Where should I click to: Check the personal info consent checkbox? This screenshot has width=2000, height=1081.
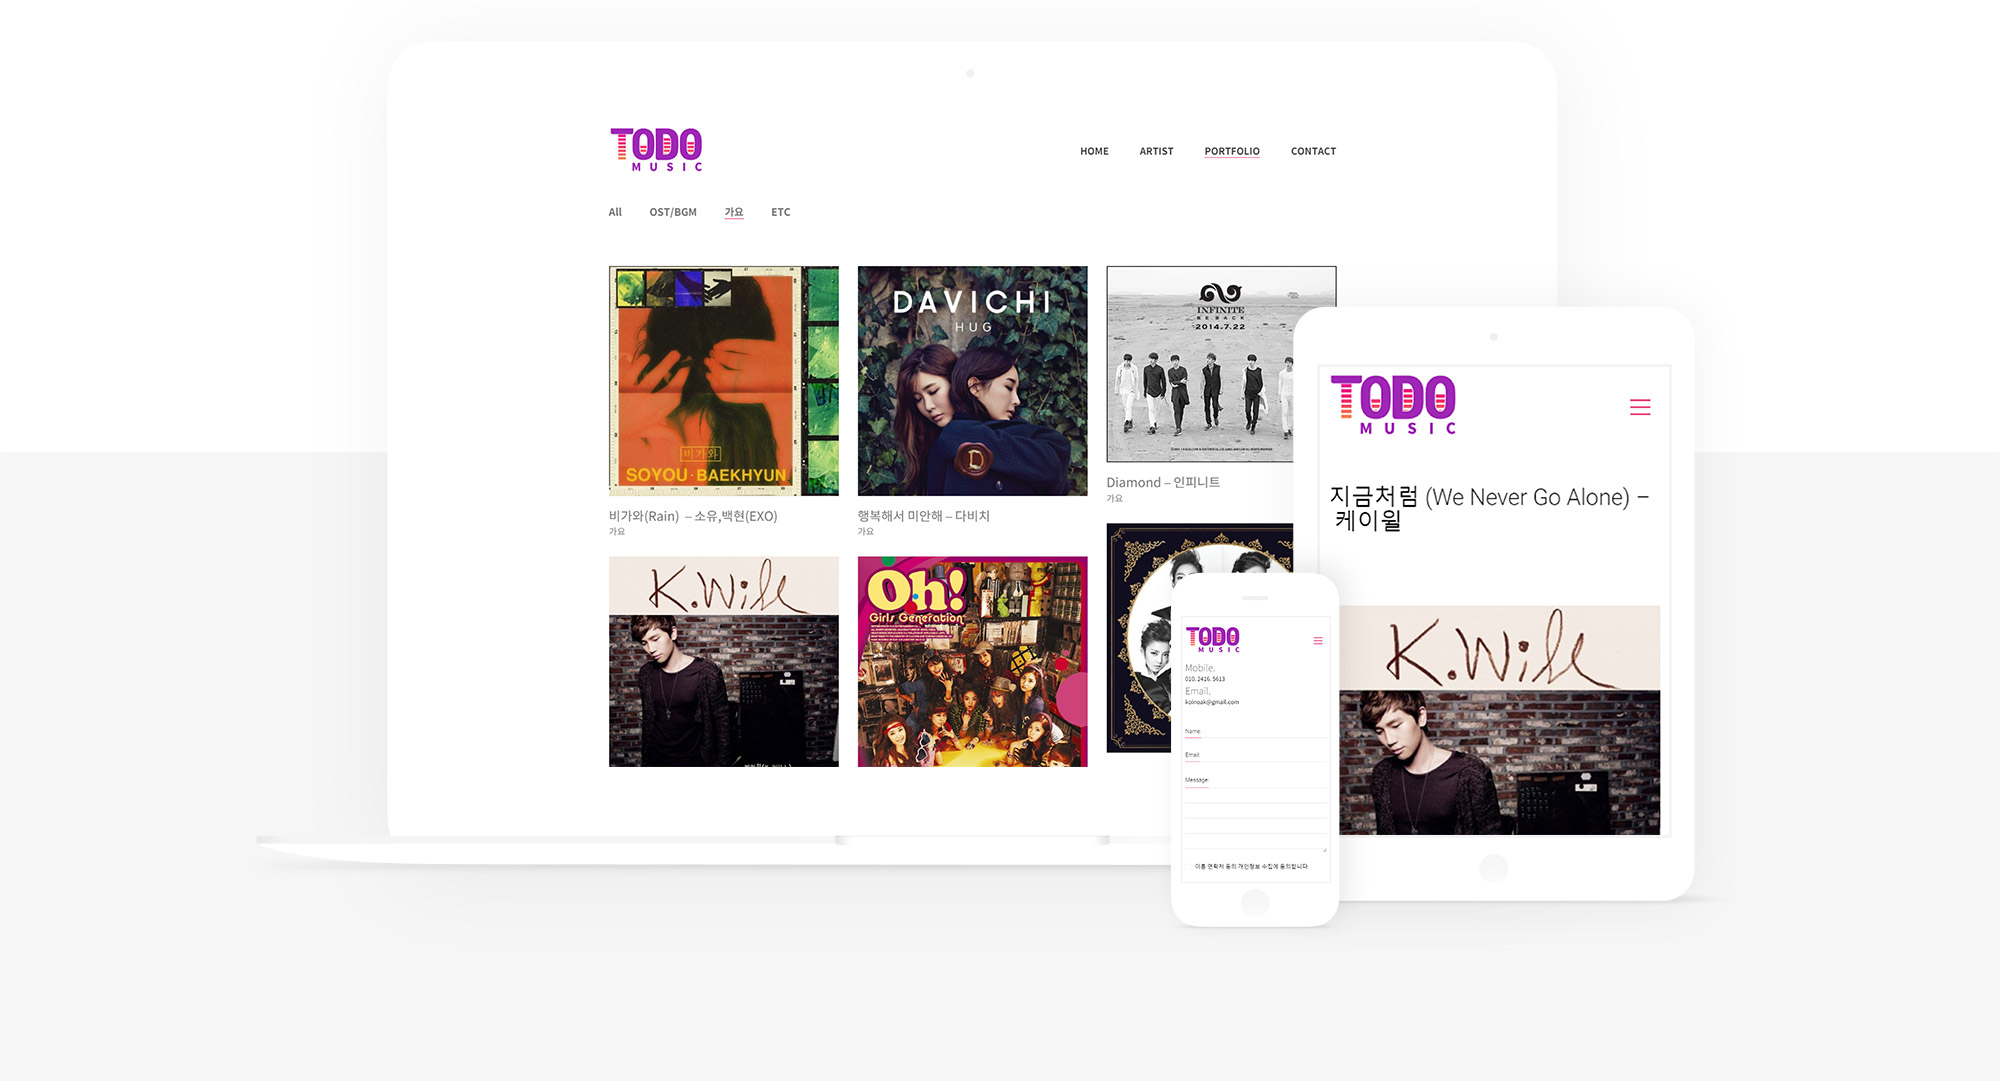coord(1190,867)
